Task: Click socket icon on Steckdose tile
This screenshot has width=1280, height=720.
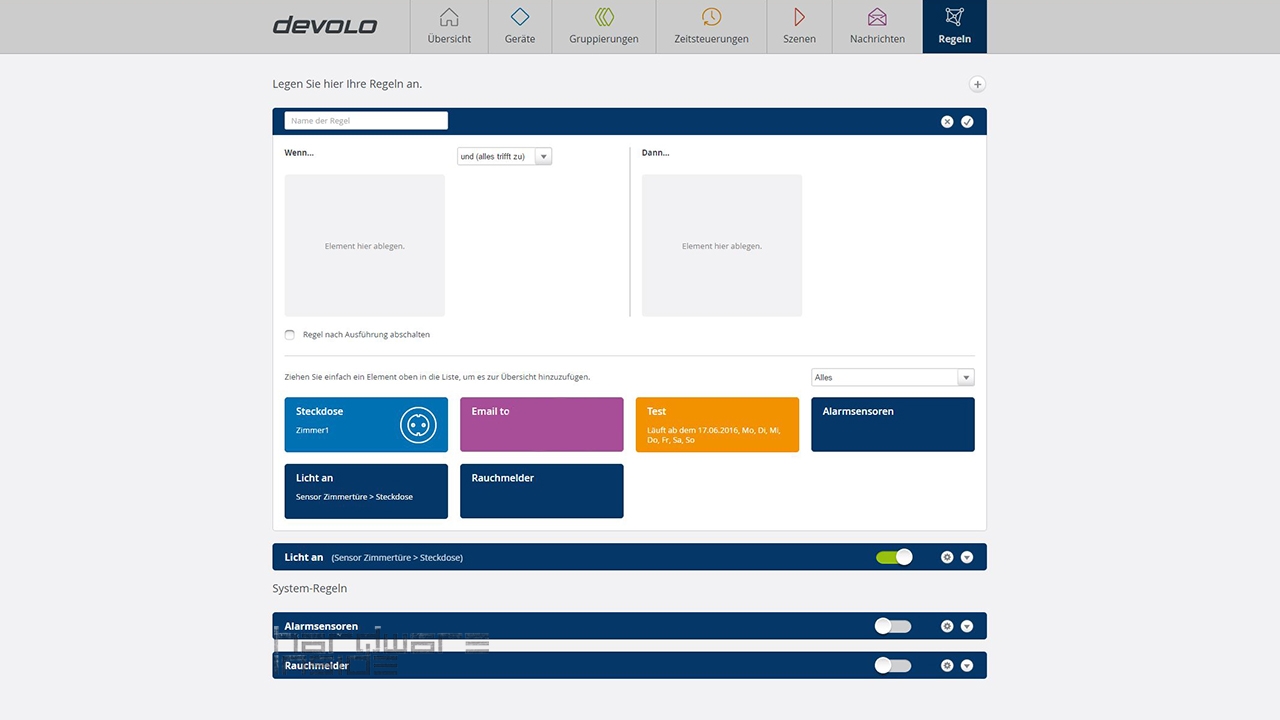Action: 418,425
